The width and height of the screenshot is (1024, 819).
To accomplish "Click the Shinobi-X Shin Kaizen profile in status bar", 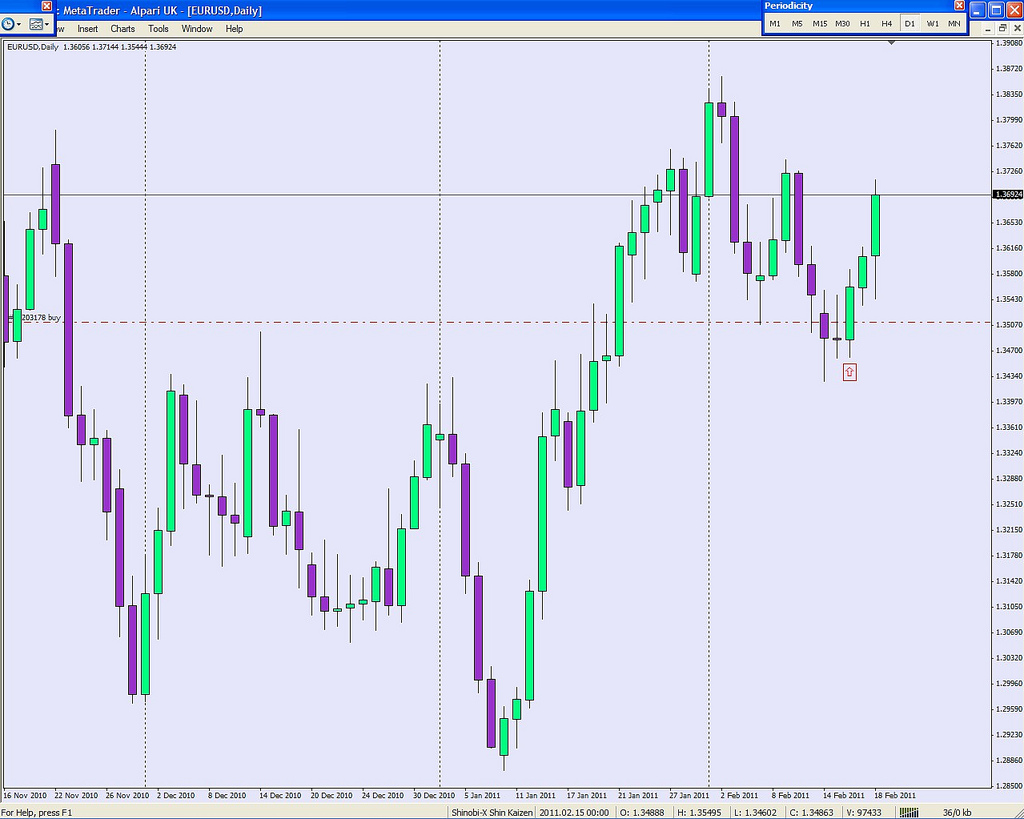I will click(492, 812).
